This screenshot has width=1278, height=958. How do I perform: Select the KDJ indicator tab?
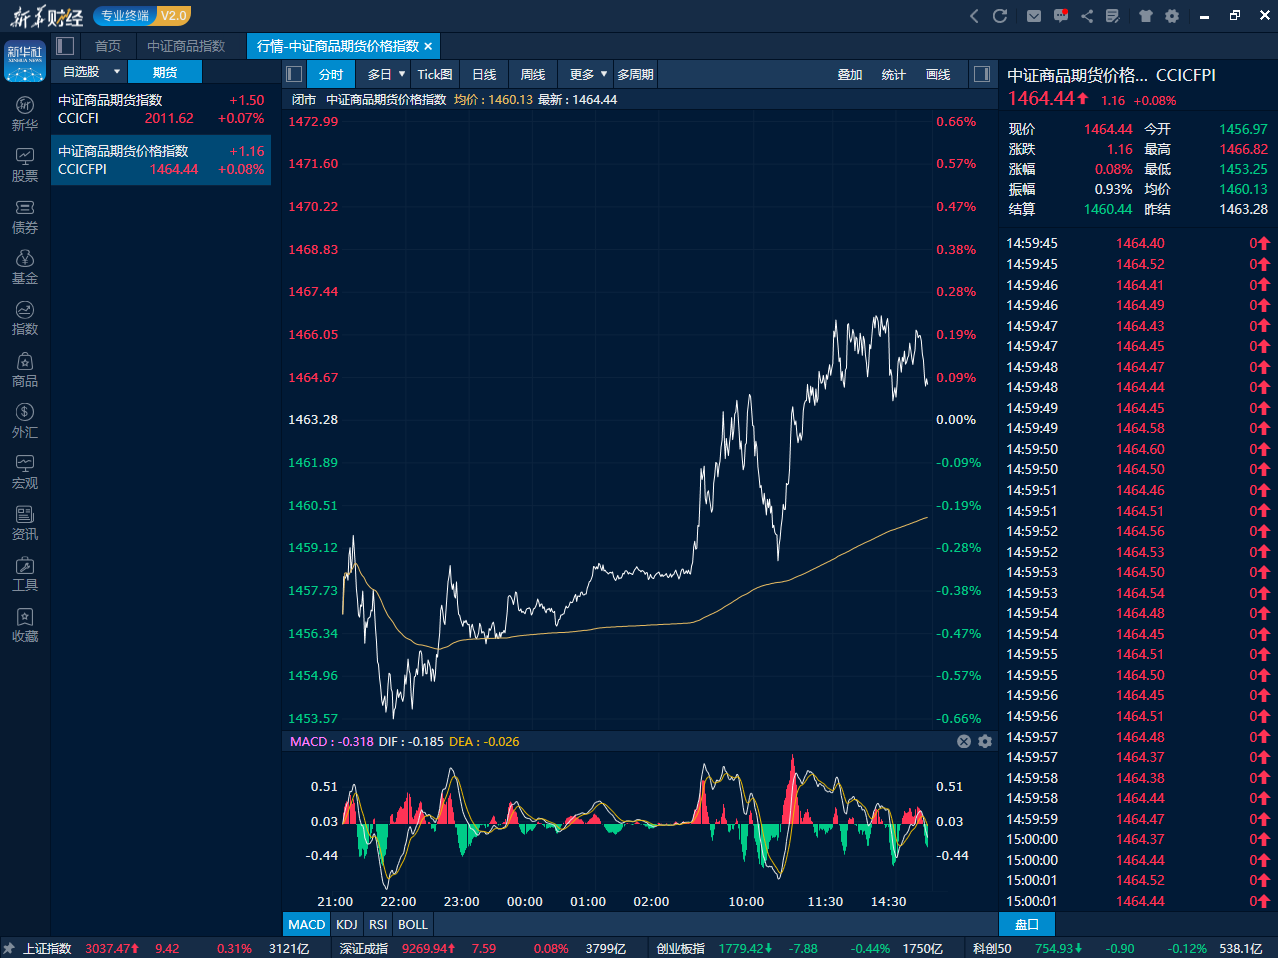[x=347, y=924]
